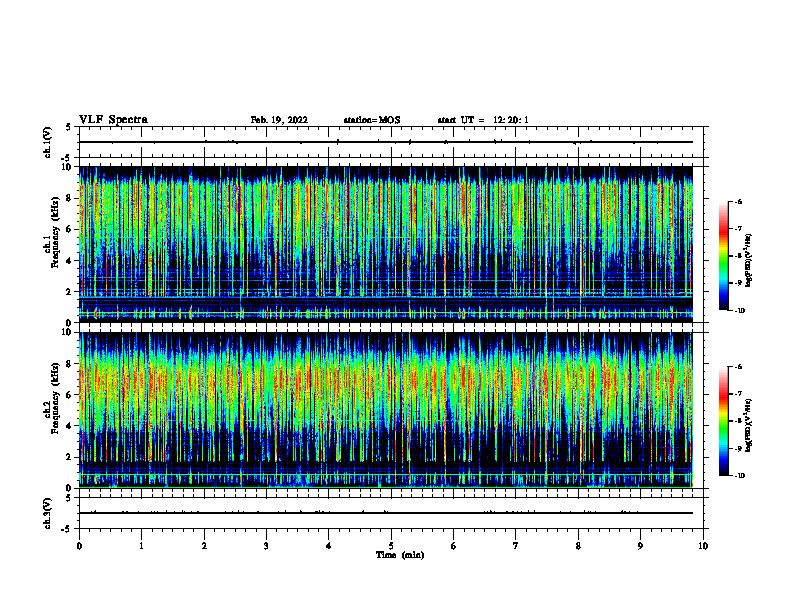Select the date text "Feb. 19, 2022"

(279, 120)
